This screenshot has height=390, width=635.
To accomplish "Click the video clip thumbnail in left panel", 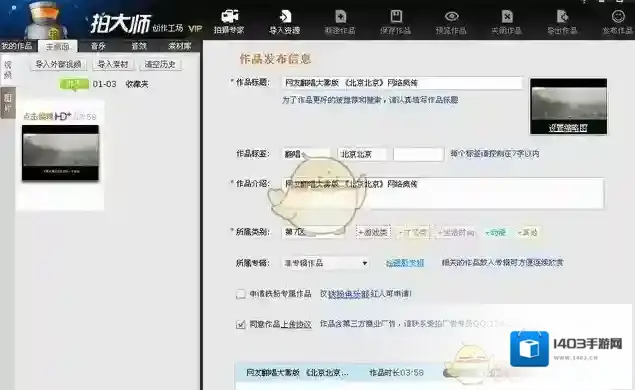I will coord(60,153).
